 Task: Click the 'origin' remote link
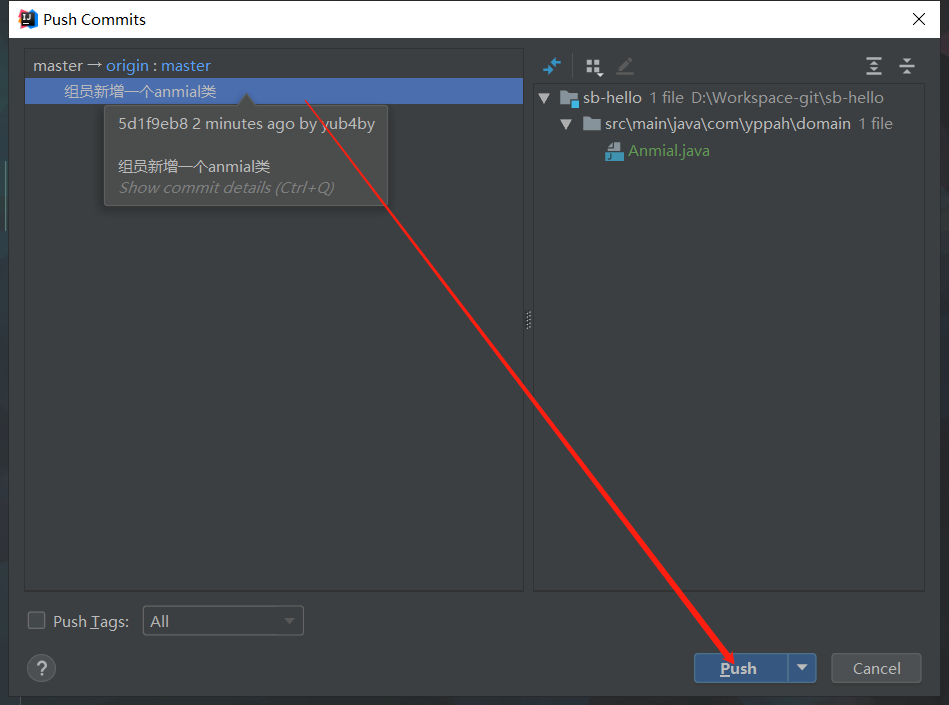[127, 66]
